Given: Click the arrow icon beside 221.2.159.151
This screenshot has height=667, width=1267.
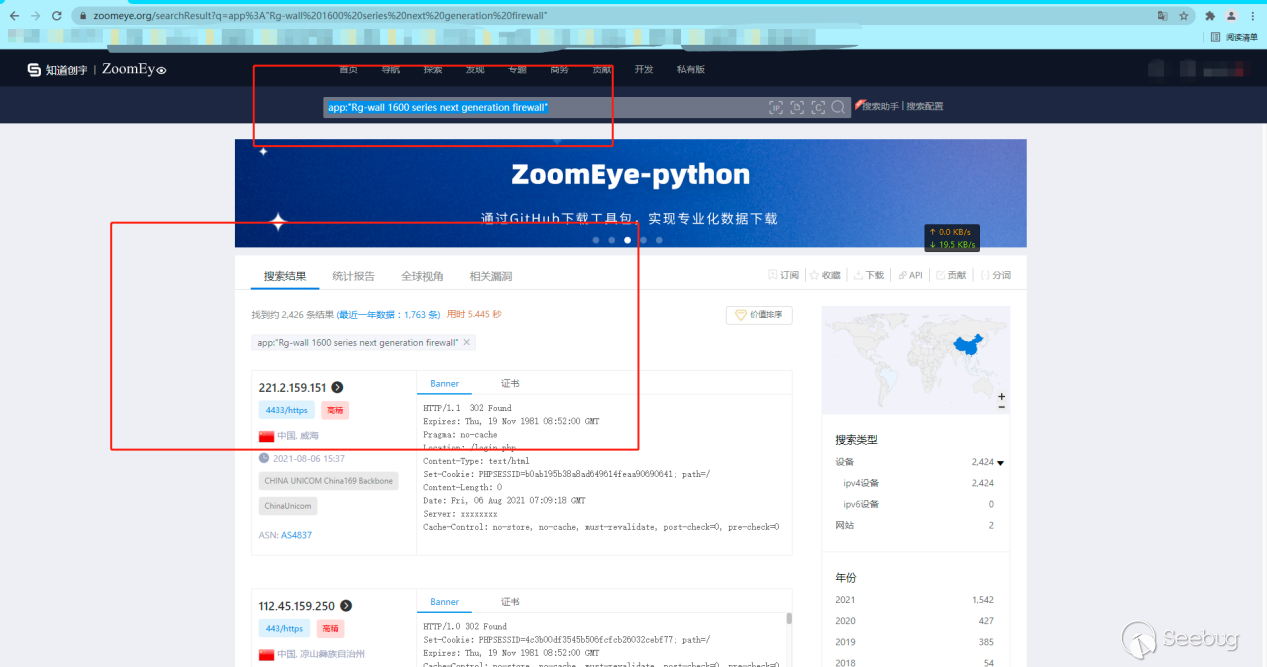Looking at the screenshot, I should point(337,388).
